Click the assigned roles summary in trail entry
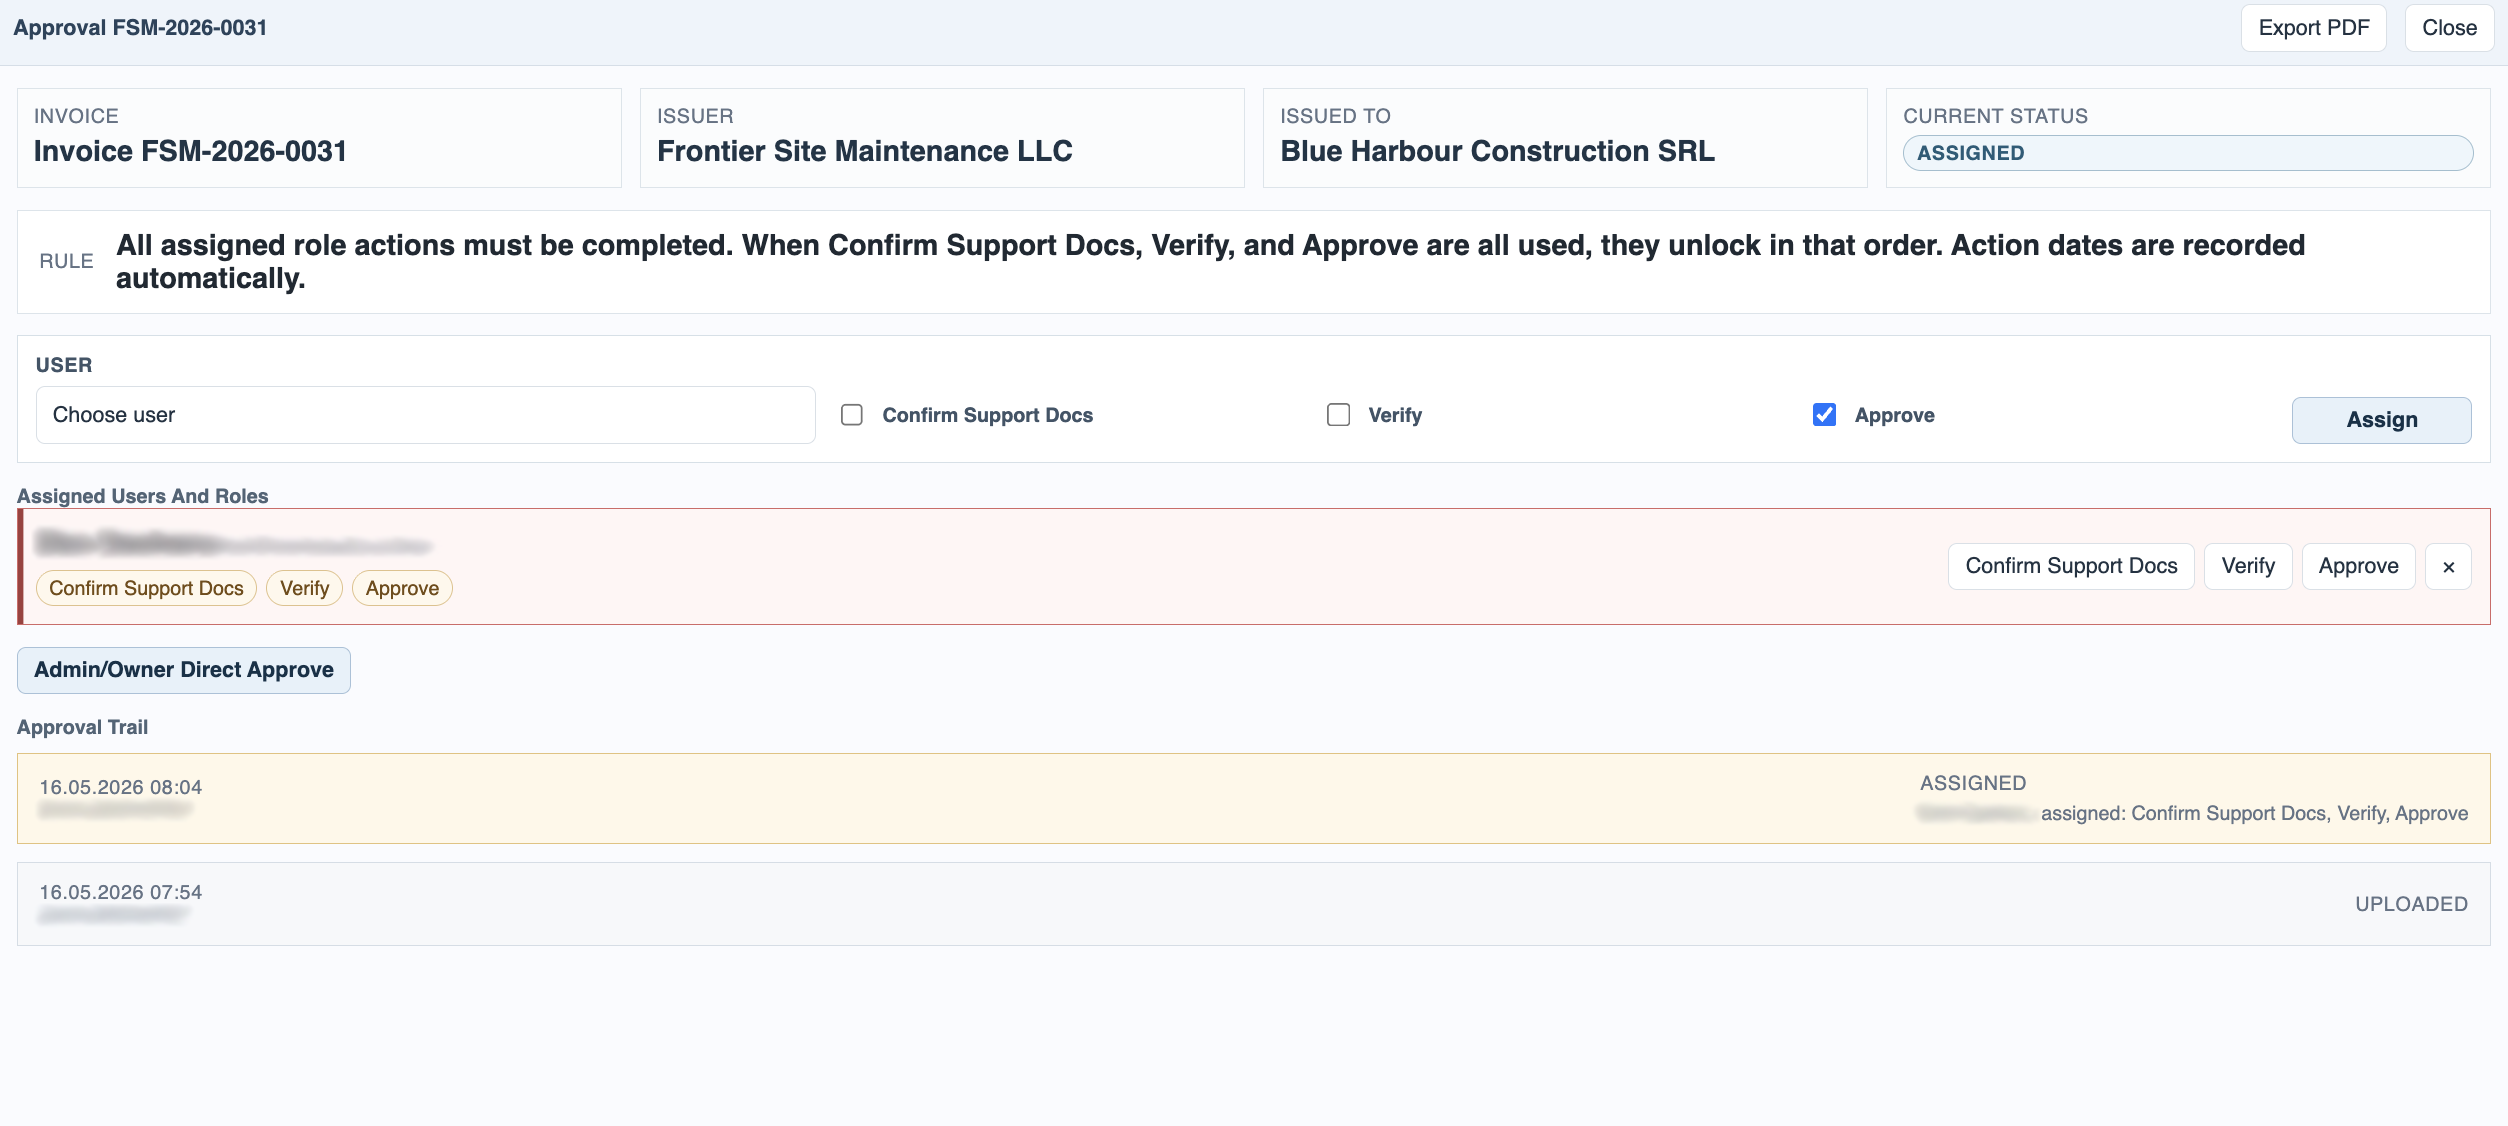The width and height of the screenshot is (2508, 1126). coord(2254,813)
